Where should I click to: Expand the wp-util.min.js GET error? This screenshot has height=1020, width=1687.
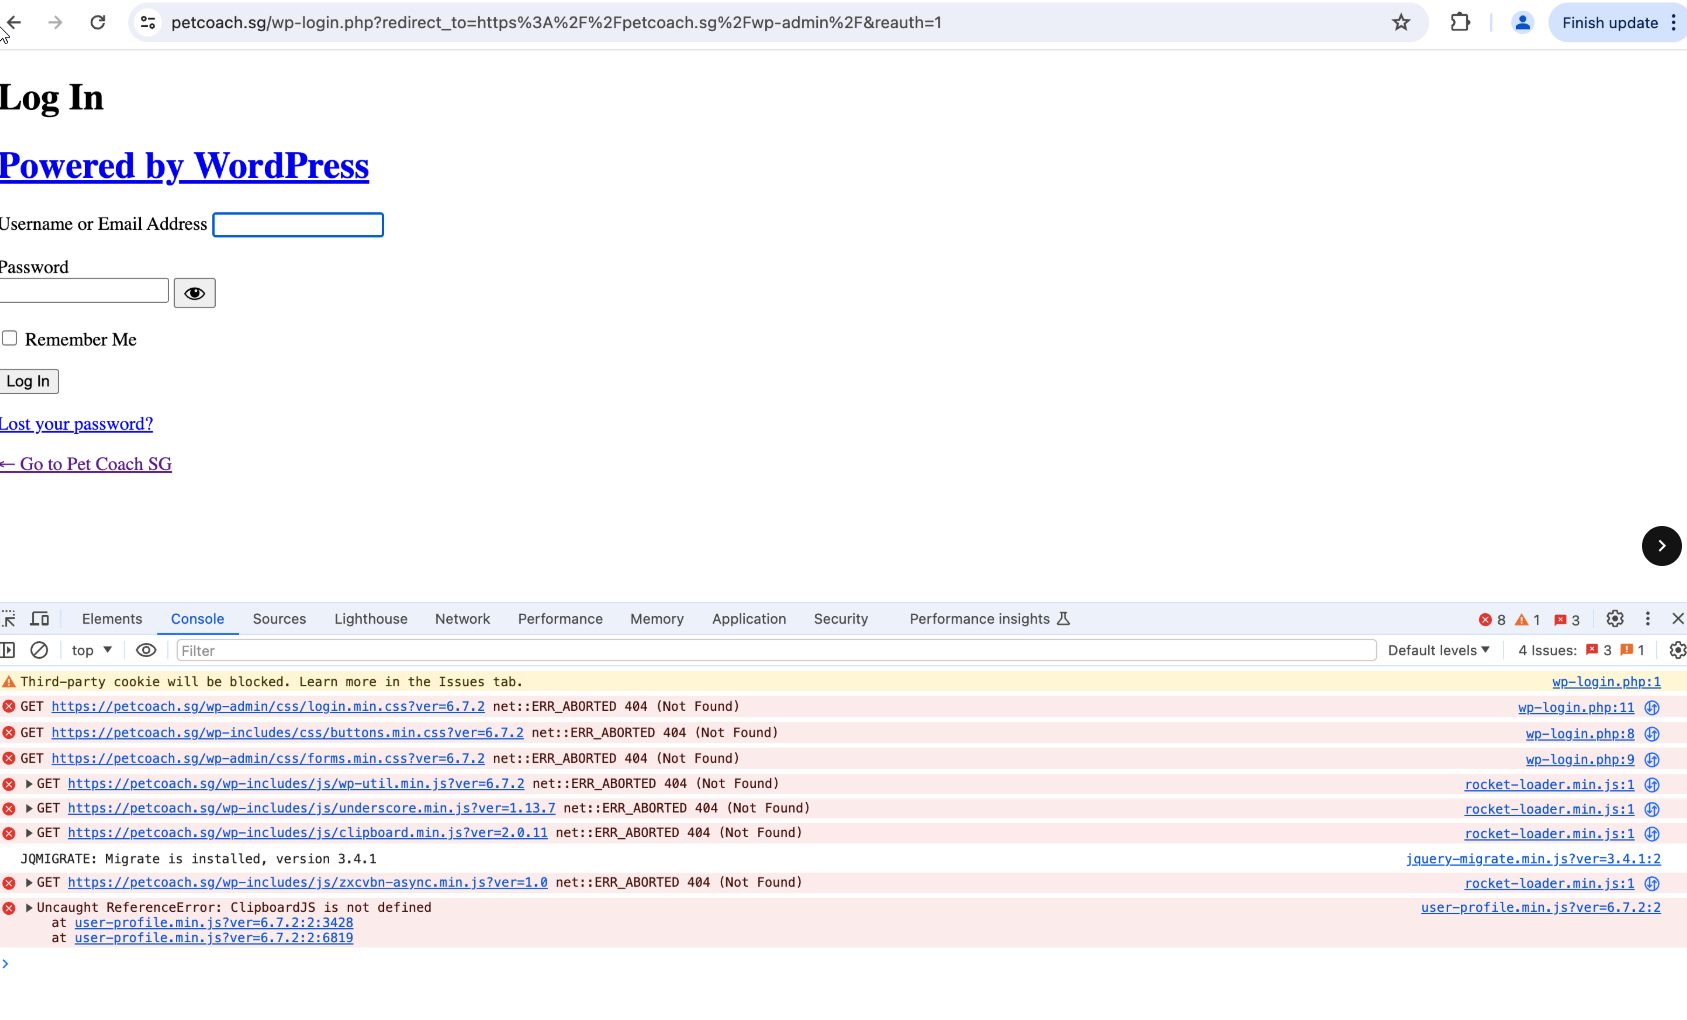point(29,784)
